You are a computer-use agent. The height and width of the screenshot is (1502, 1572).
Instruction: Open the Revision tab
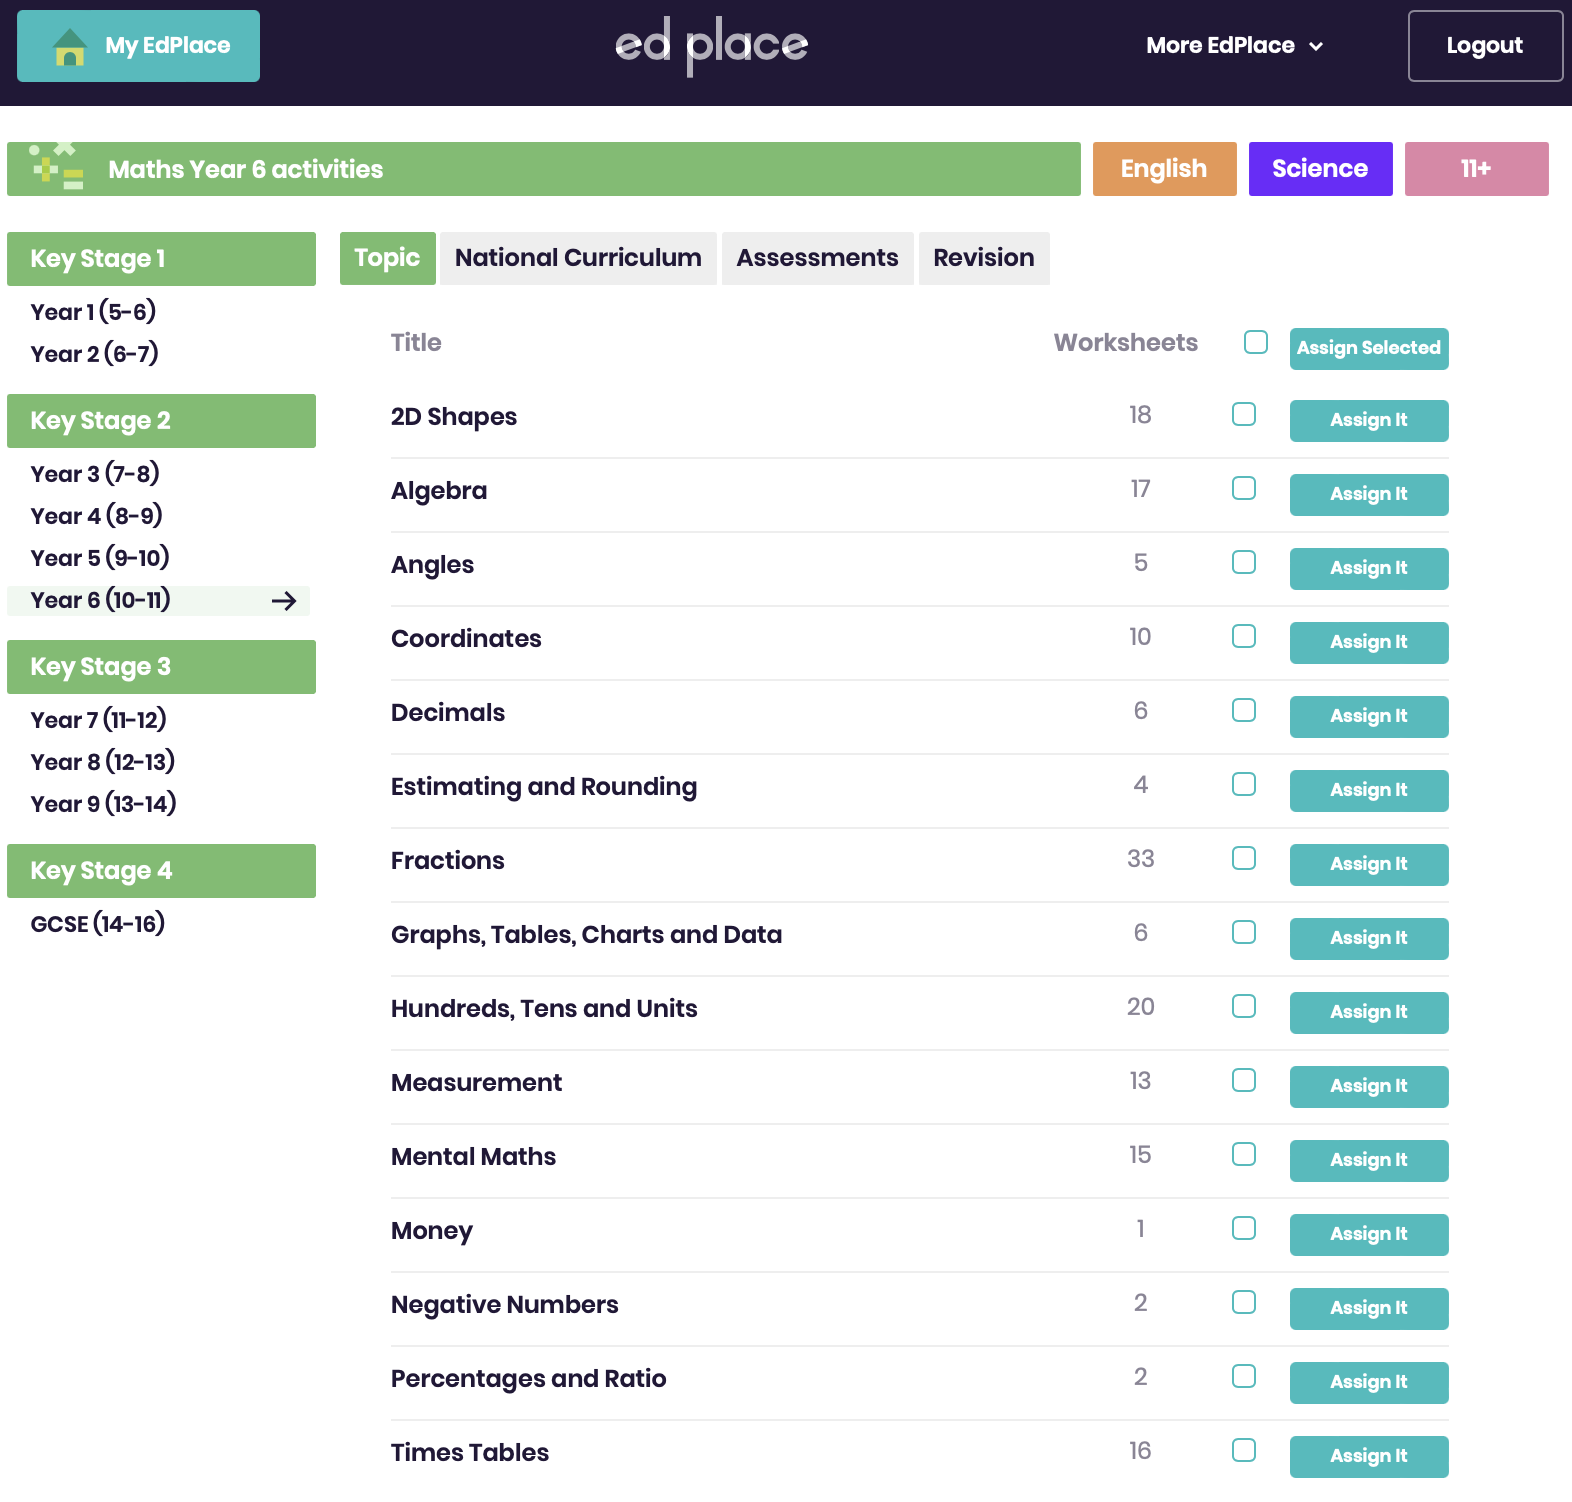(x=984, y=258)
